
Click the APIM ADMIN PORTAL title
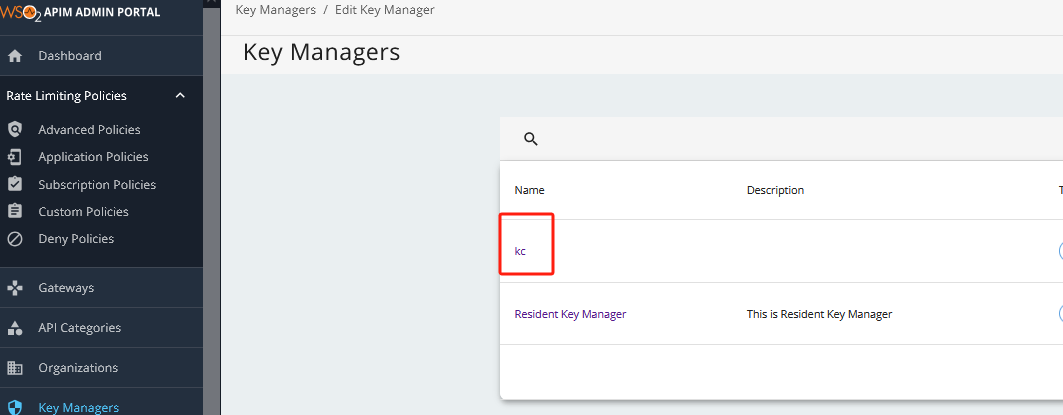click(102, 12)
